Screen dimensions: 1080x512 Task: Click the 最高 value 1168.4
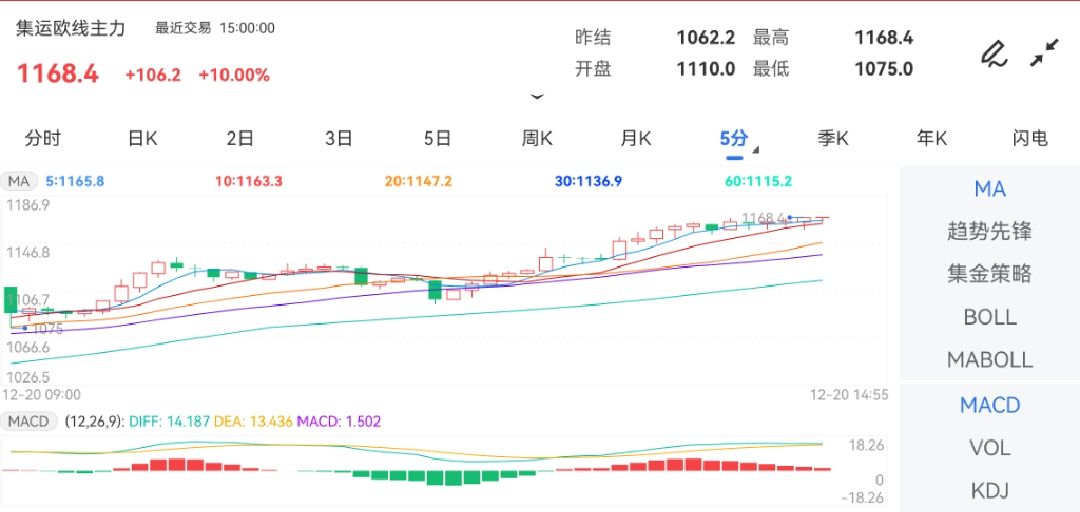point(884,37)
